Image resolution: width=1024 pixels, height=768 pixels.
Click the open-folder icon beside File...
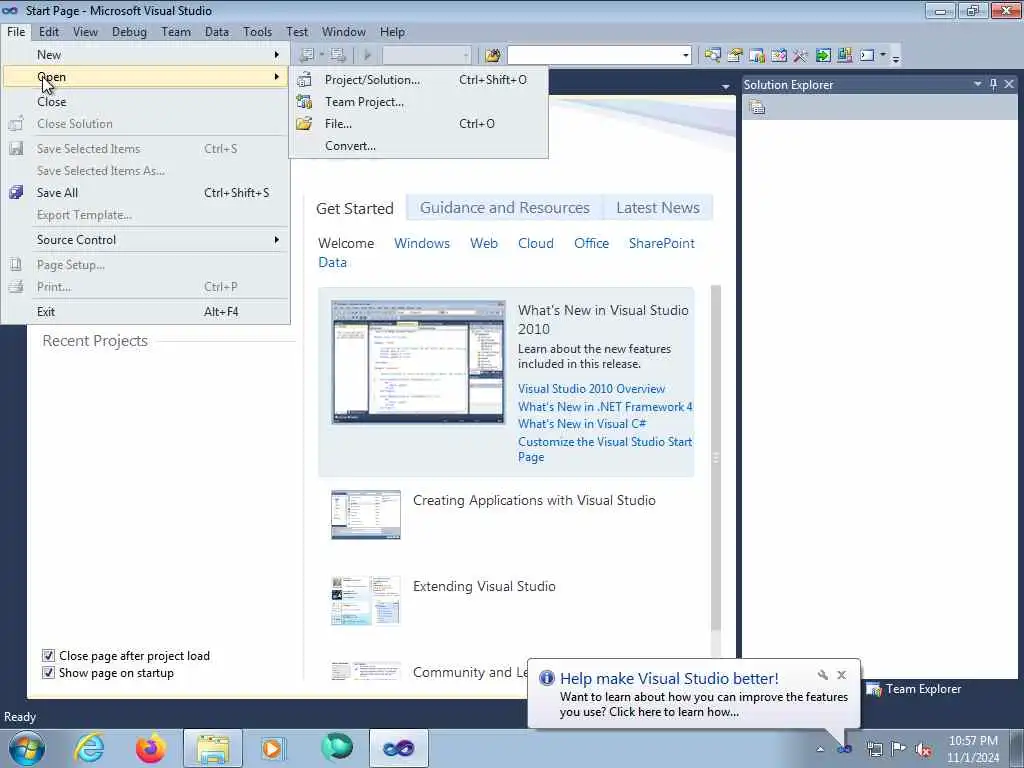click(304, 123)
